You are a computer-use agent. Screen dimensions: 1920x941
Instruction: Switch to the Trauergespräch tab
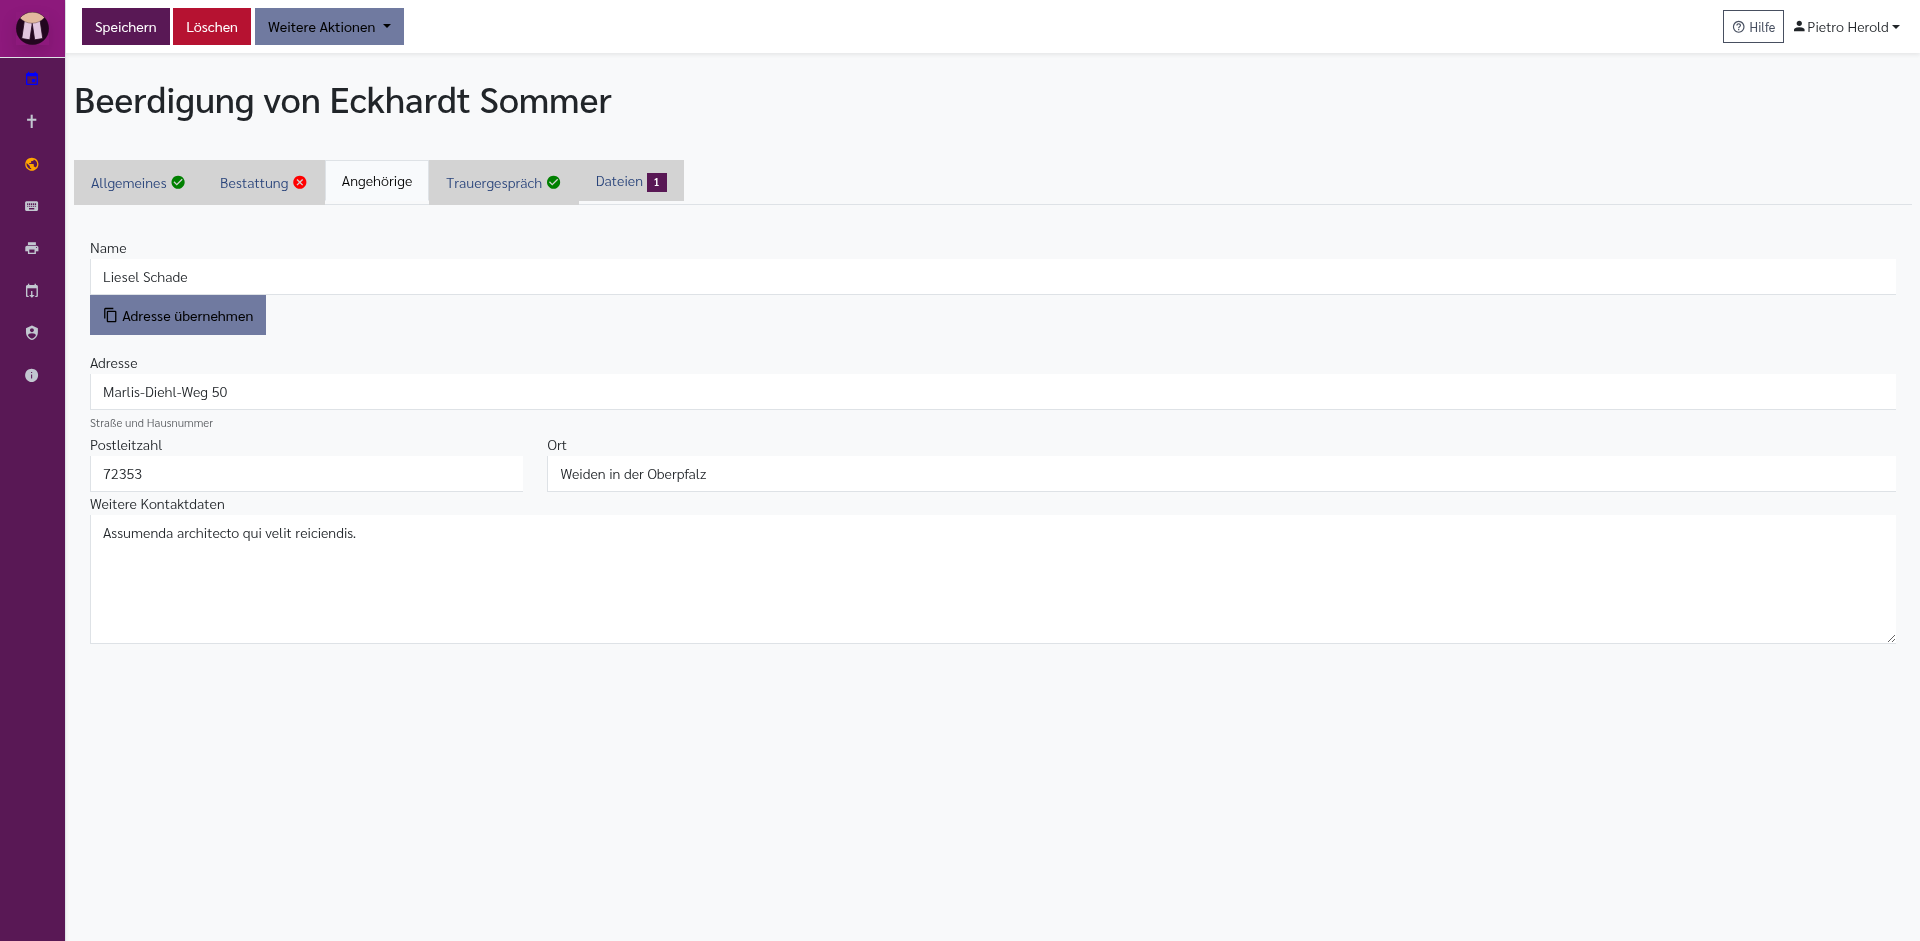503,183
